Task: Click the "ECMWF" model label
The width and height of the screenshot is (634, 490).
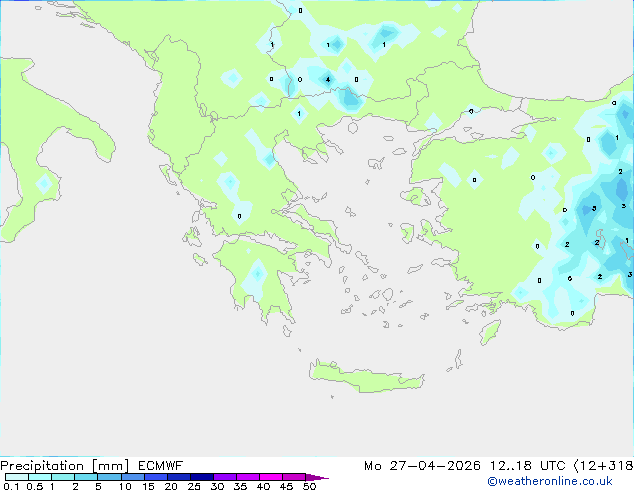Action: point(161,466)
